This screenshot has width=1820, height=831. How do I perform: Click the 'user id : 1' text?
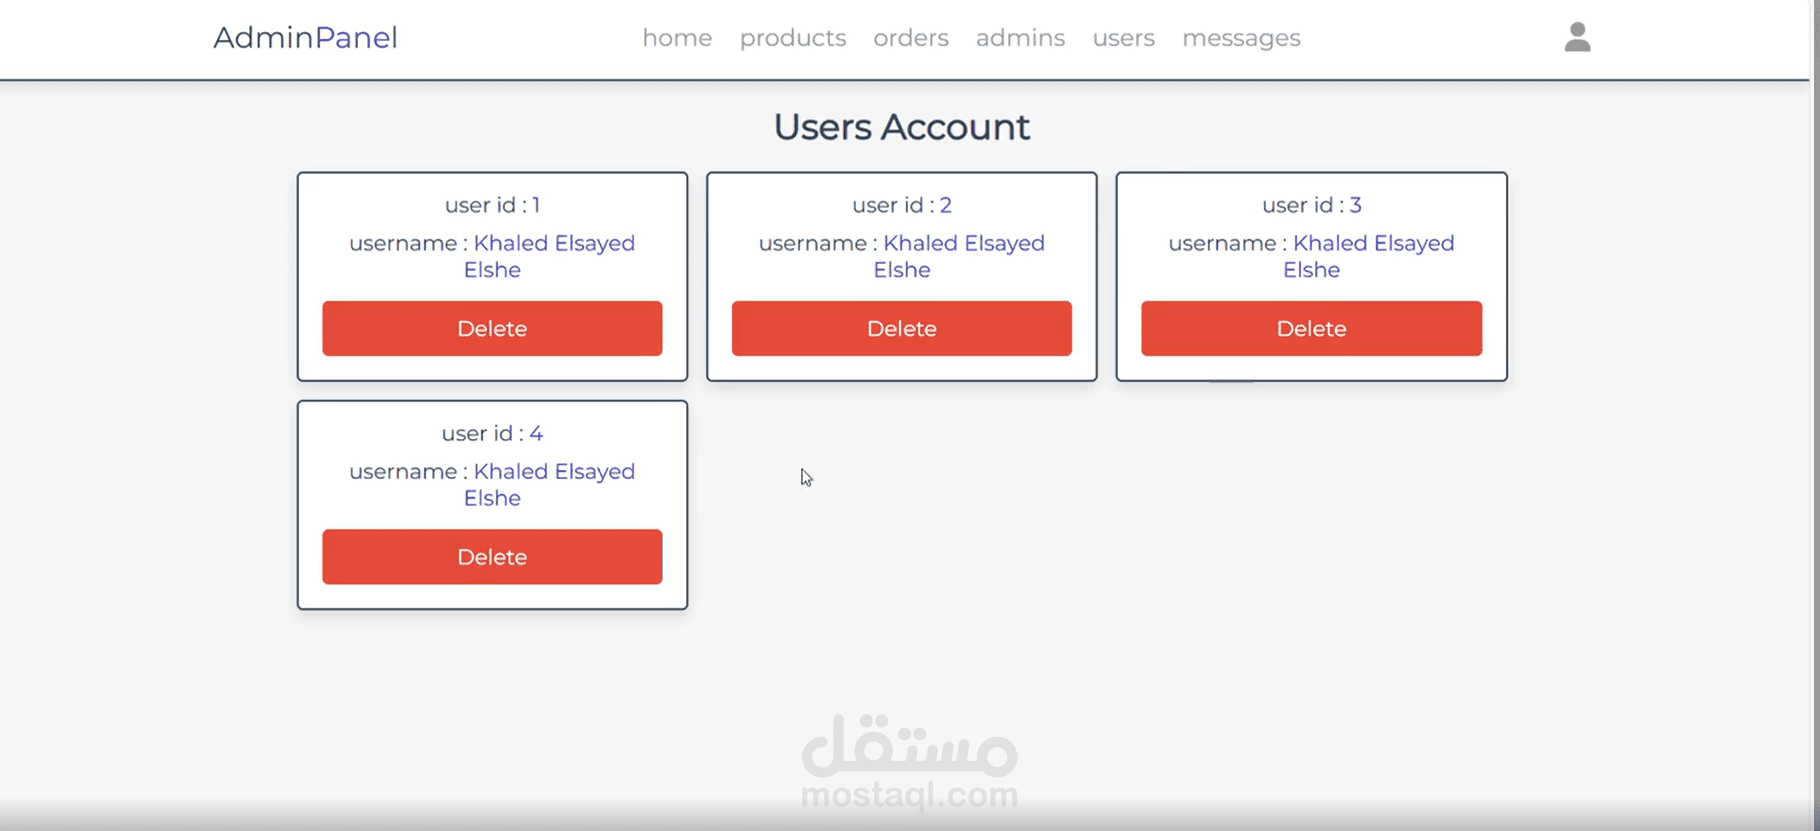492,205
